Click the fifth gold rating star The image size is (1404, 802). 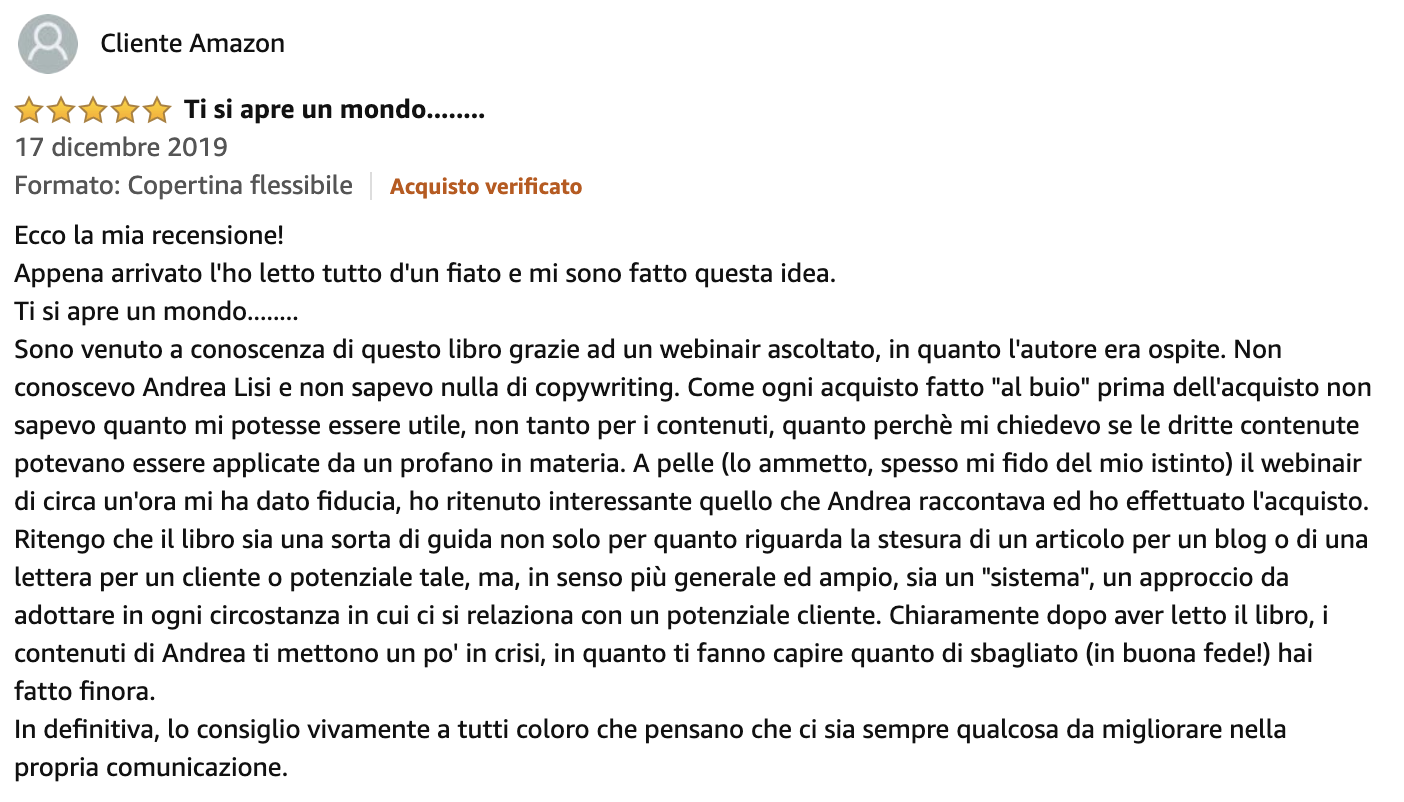(157, 110)
